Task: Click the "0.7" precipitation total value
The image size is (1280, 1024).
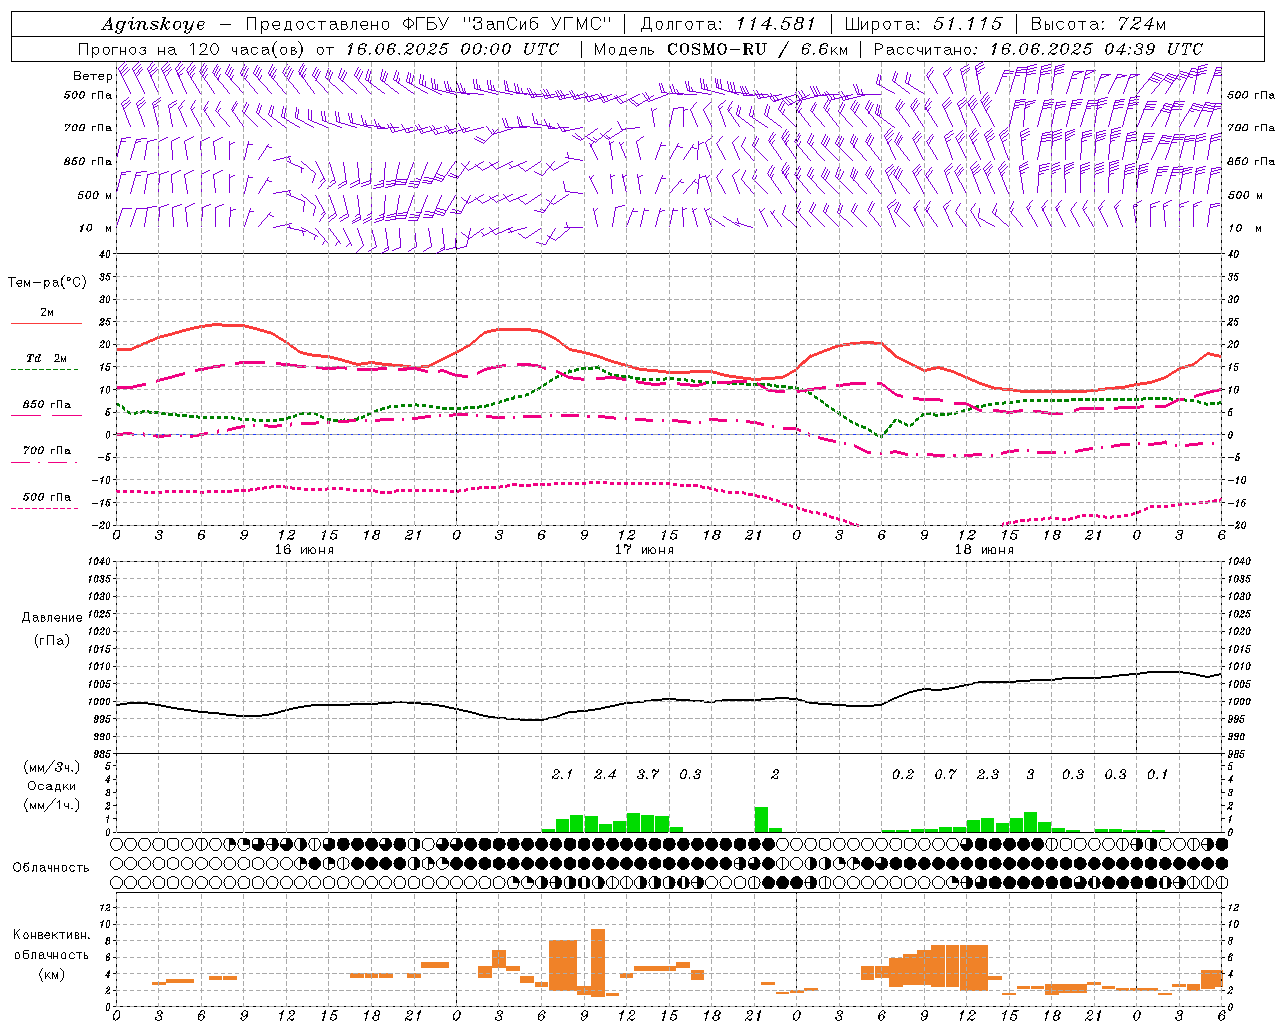Action: [x=945, y=775]
